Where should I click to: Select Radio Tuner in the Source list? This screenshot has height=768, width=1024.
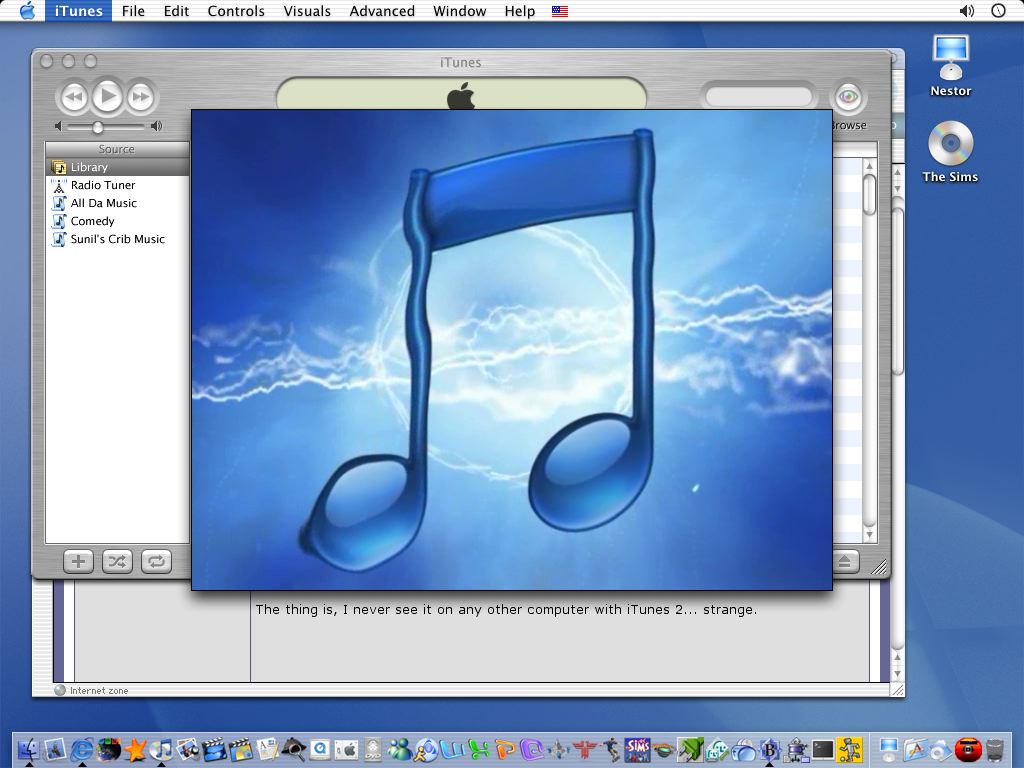tap(118, 185)
